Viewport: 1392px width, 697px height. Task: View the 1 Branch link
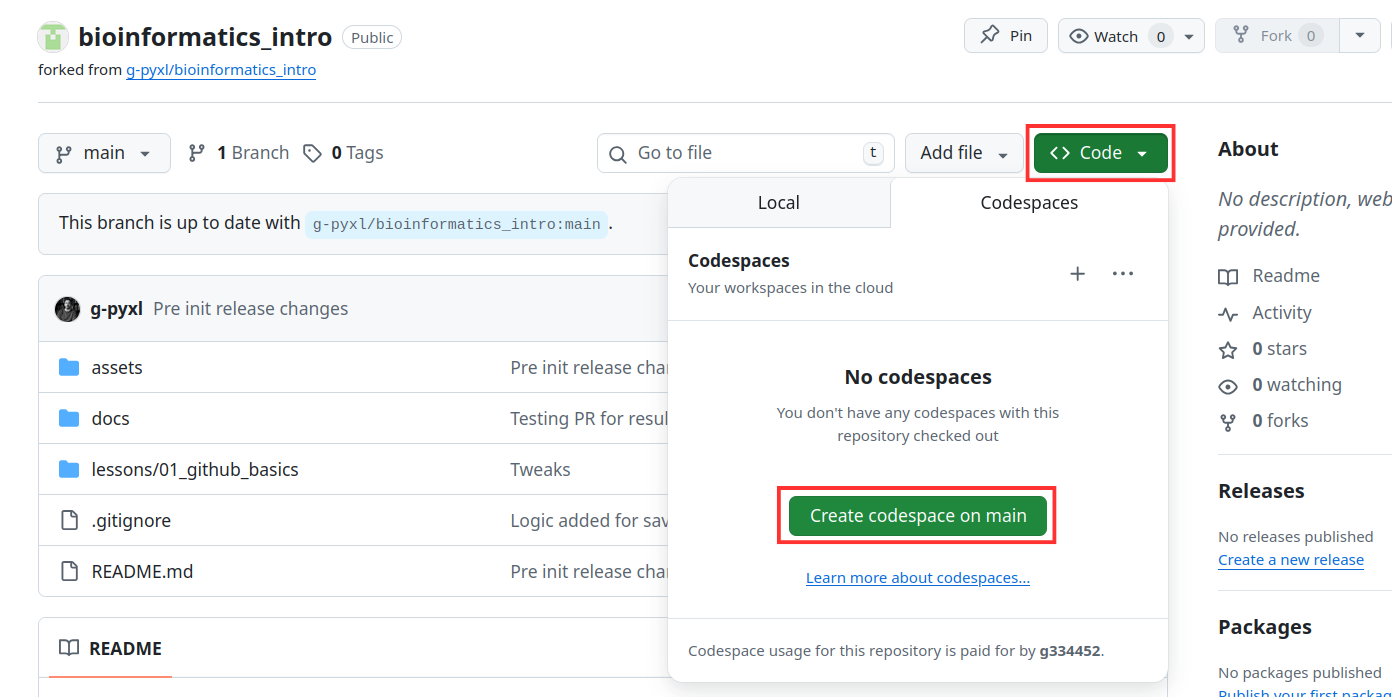(239, 153)
